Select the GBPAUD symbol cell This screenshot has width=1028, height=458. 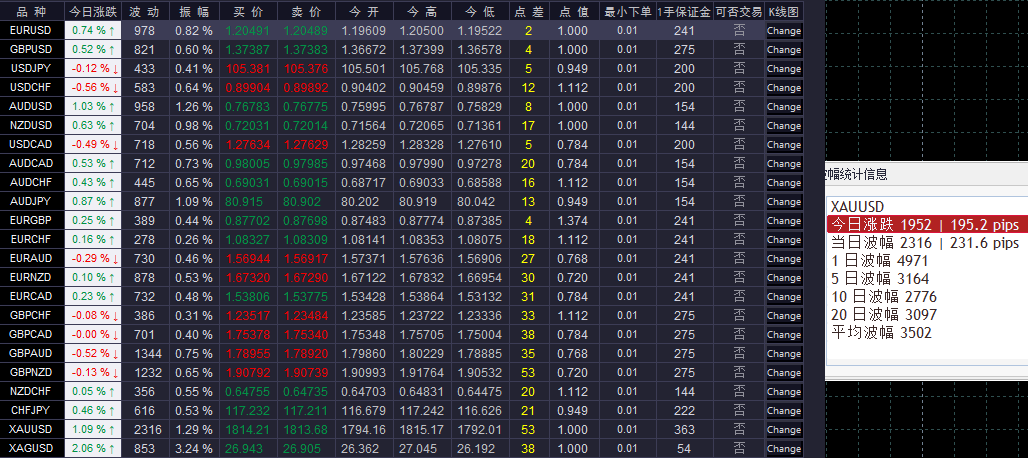coord(31,353)
